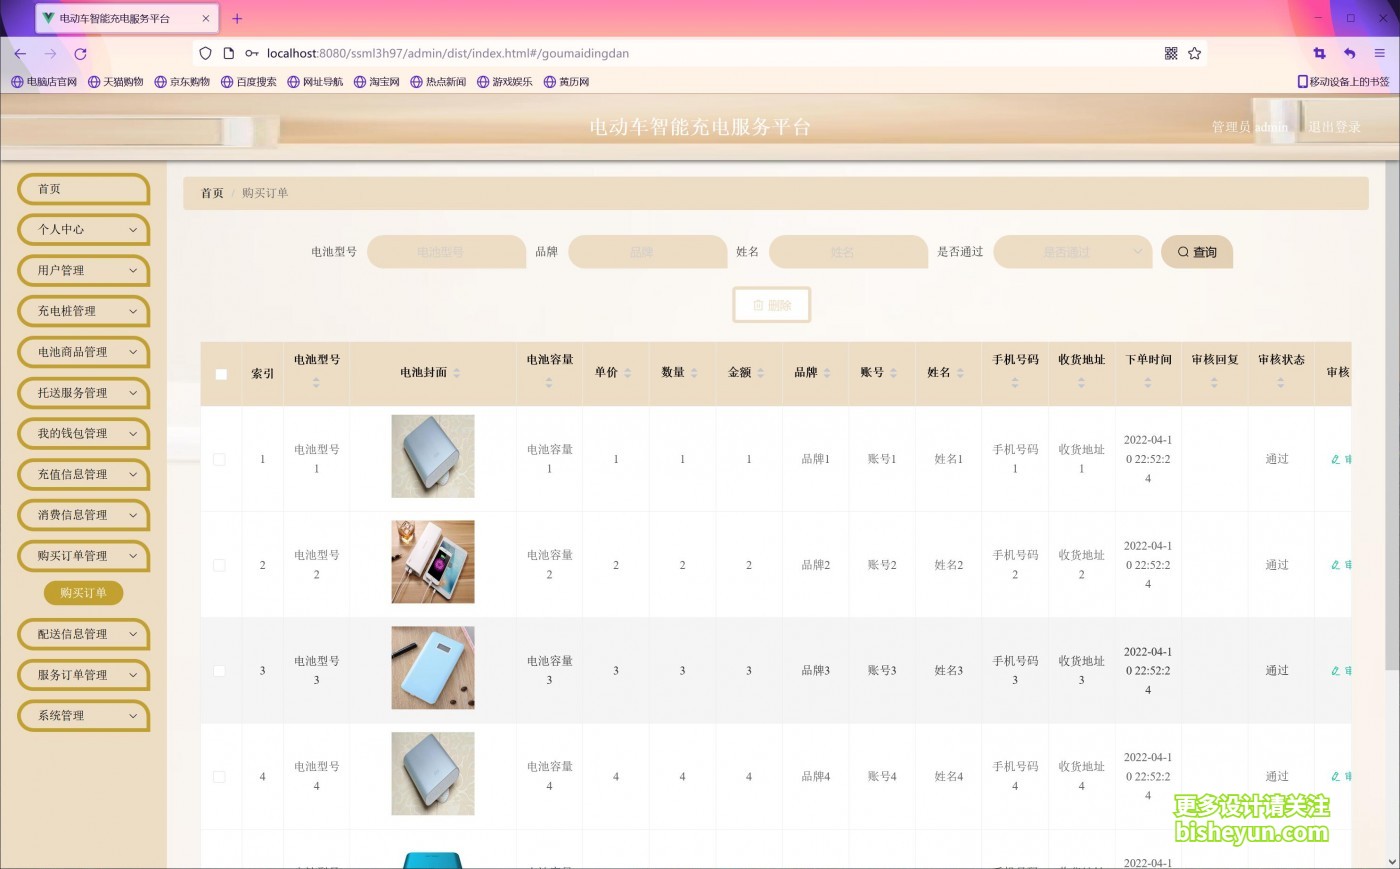This screenshot has height=869, width=1400.
Task: Go to 首页 in sidebar
Action: pyautogui.click(x=83, y=189)
